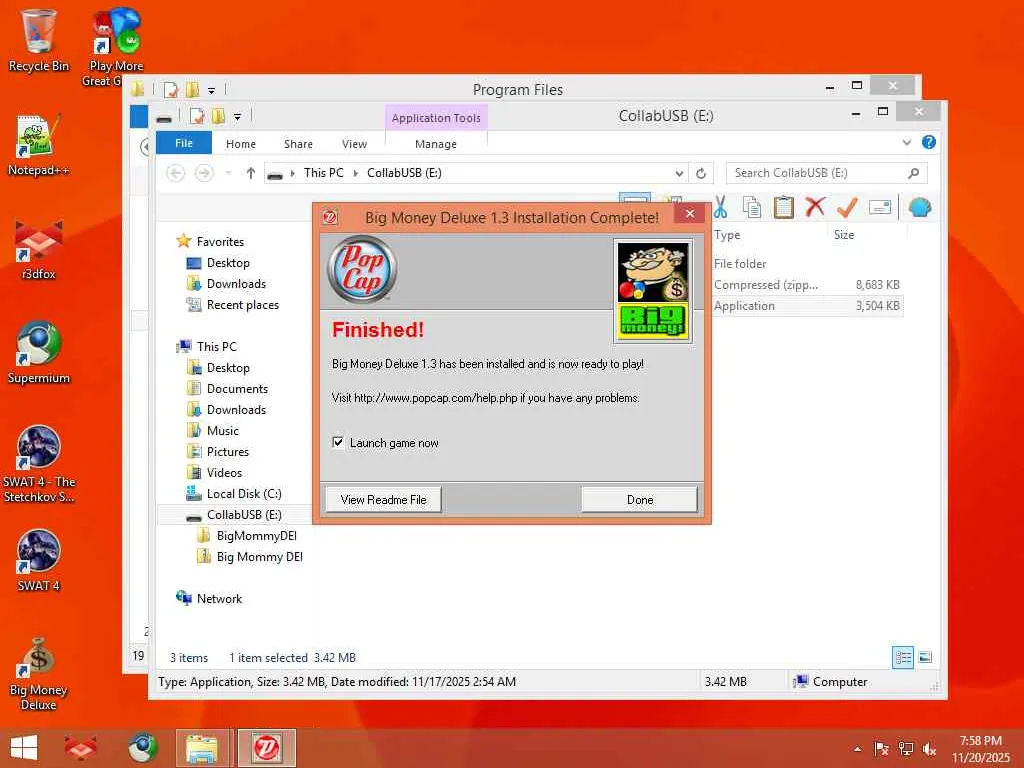1024x768 pixels.
Task: Switch to details view icon in status bar
Action: point(903,657)
